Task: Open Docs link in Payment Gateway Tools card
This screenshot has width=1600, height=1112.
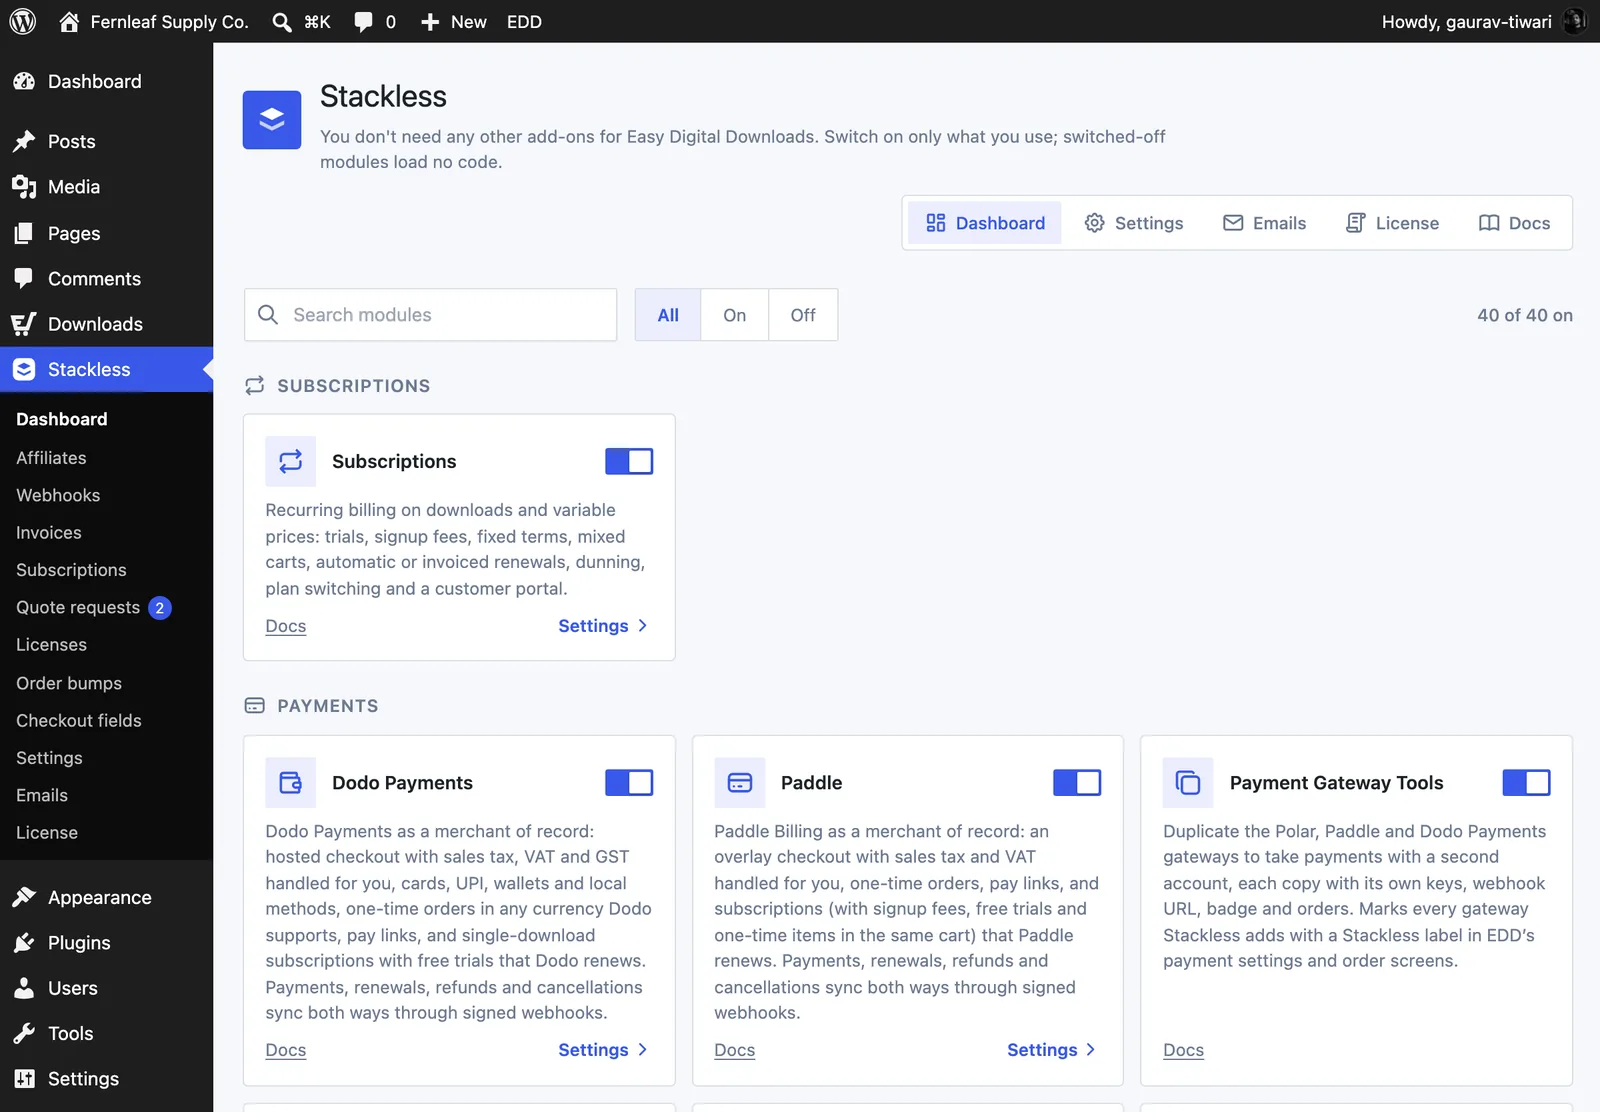Action: (1184, 1050)
